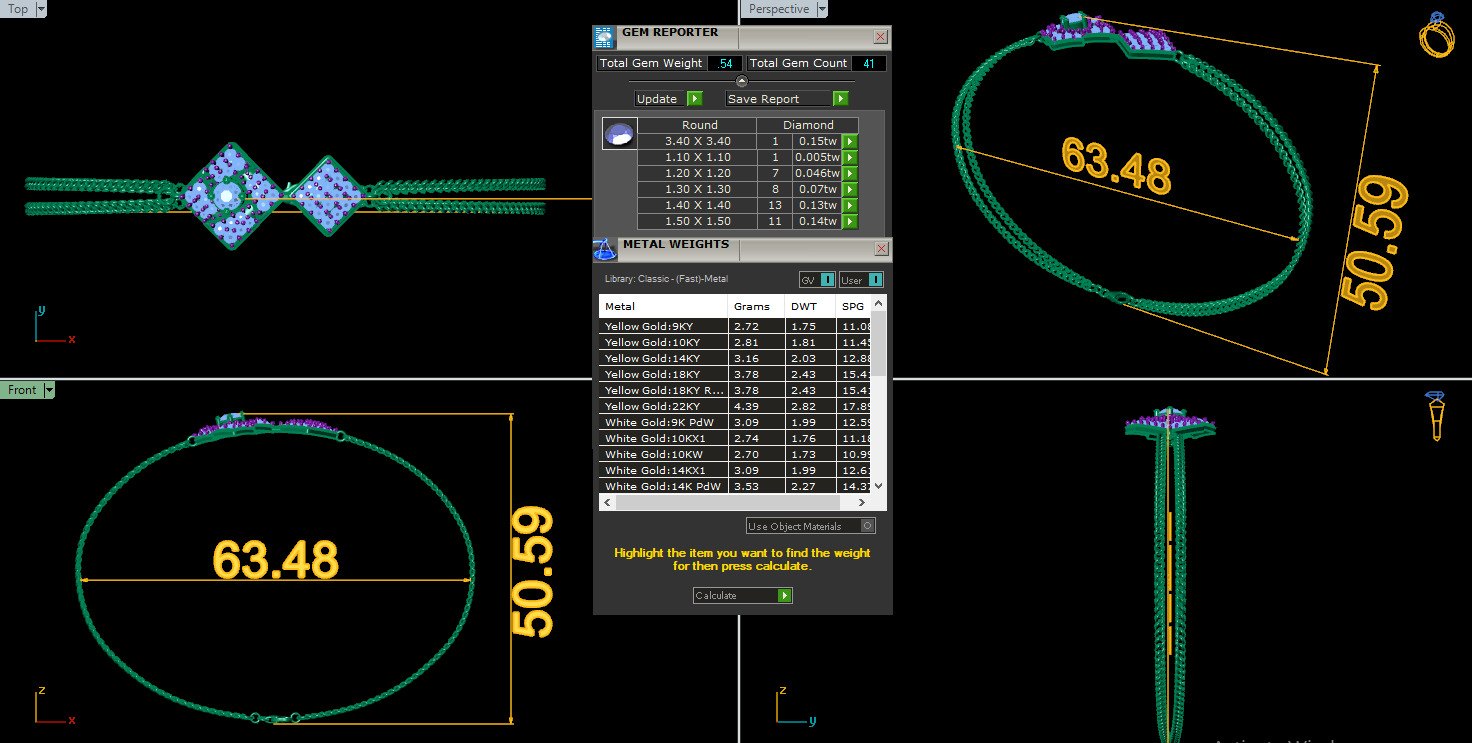Click the Diamond column header

pyautogui.click(x=808, y=125)
